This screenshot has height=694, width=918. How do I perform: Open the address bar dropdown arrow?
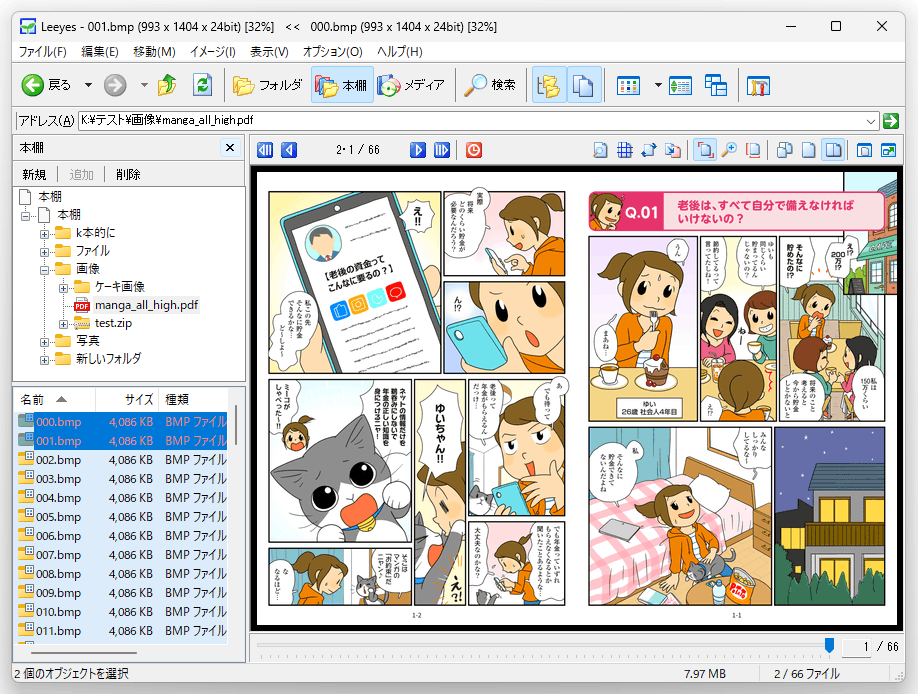(x=871, y=121)
